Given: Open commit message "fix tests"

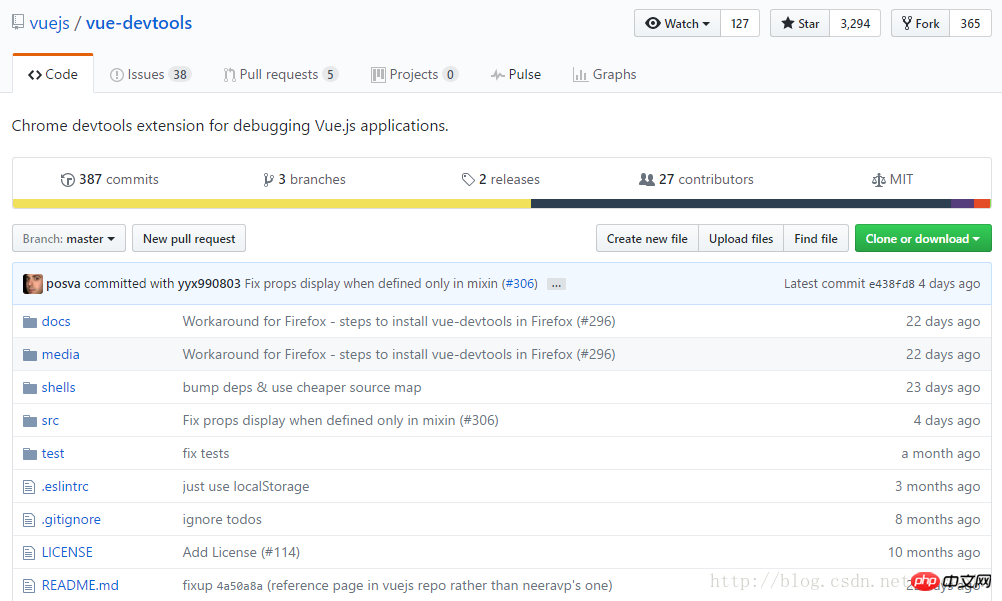Looking at the screenshot, I should click(x=206, y=454).
